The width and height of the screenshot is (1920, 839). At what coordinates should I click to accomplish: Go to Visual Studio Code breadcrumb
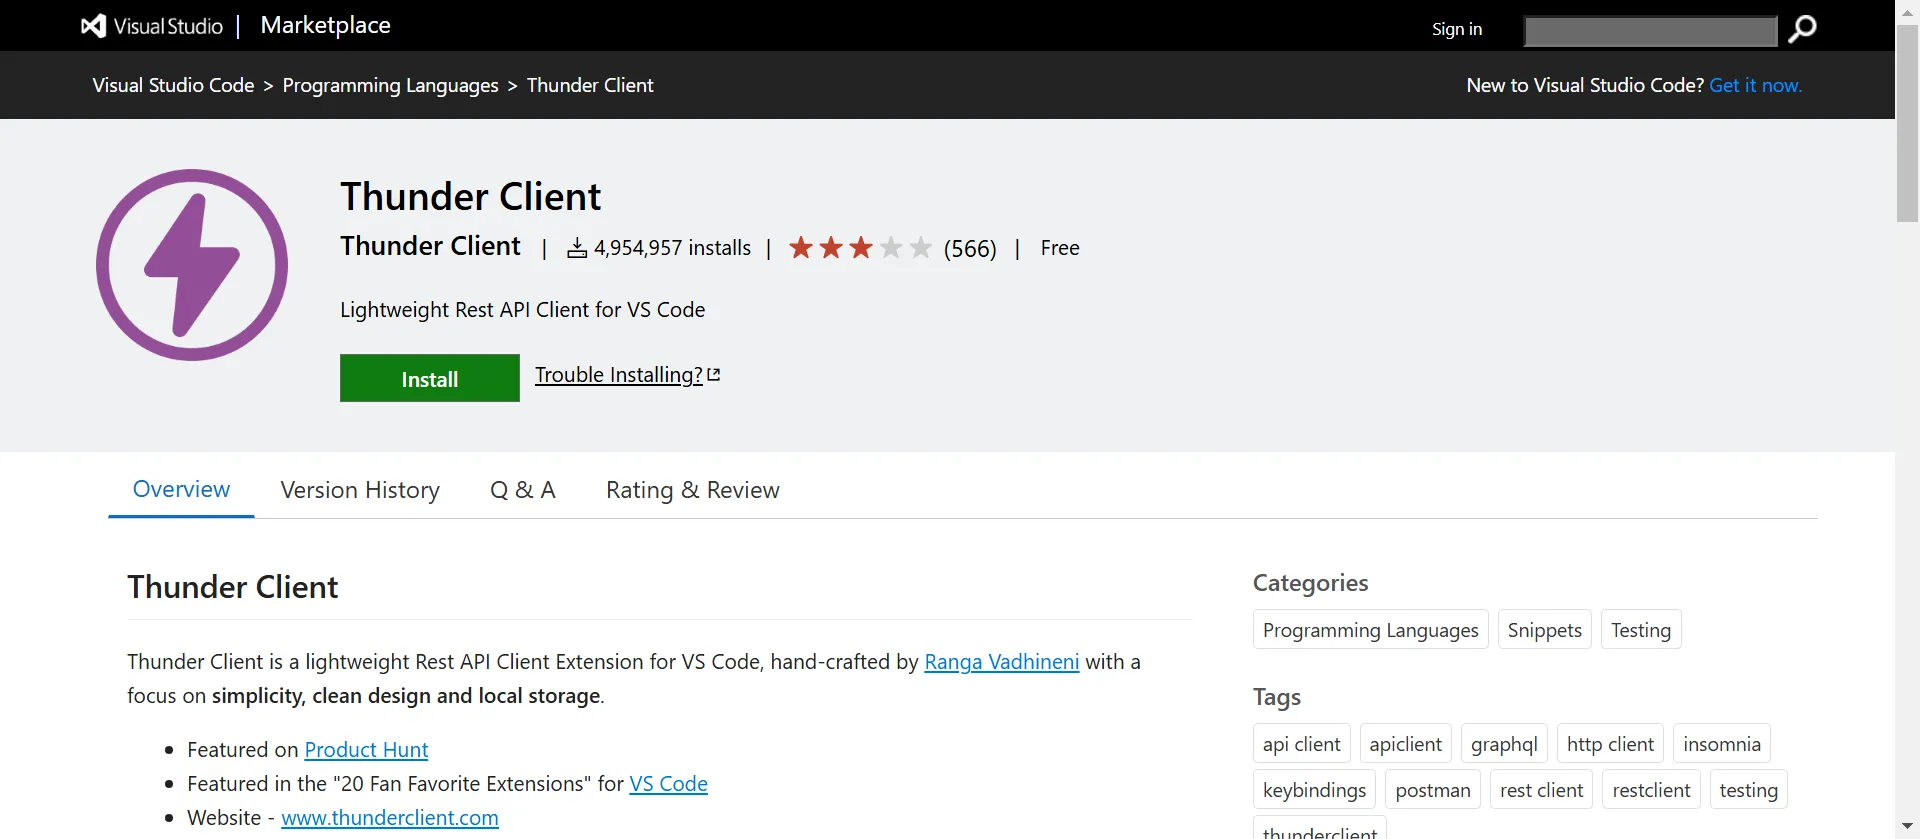(173, 85)
